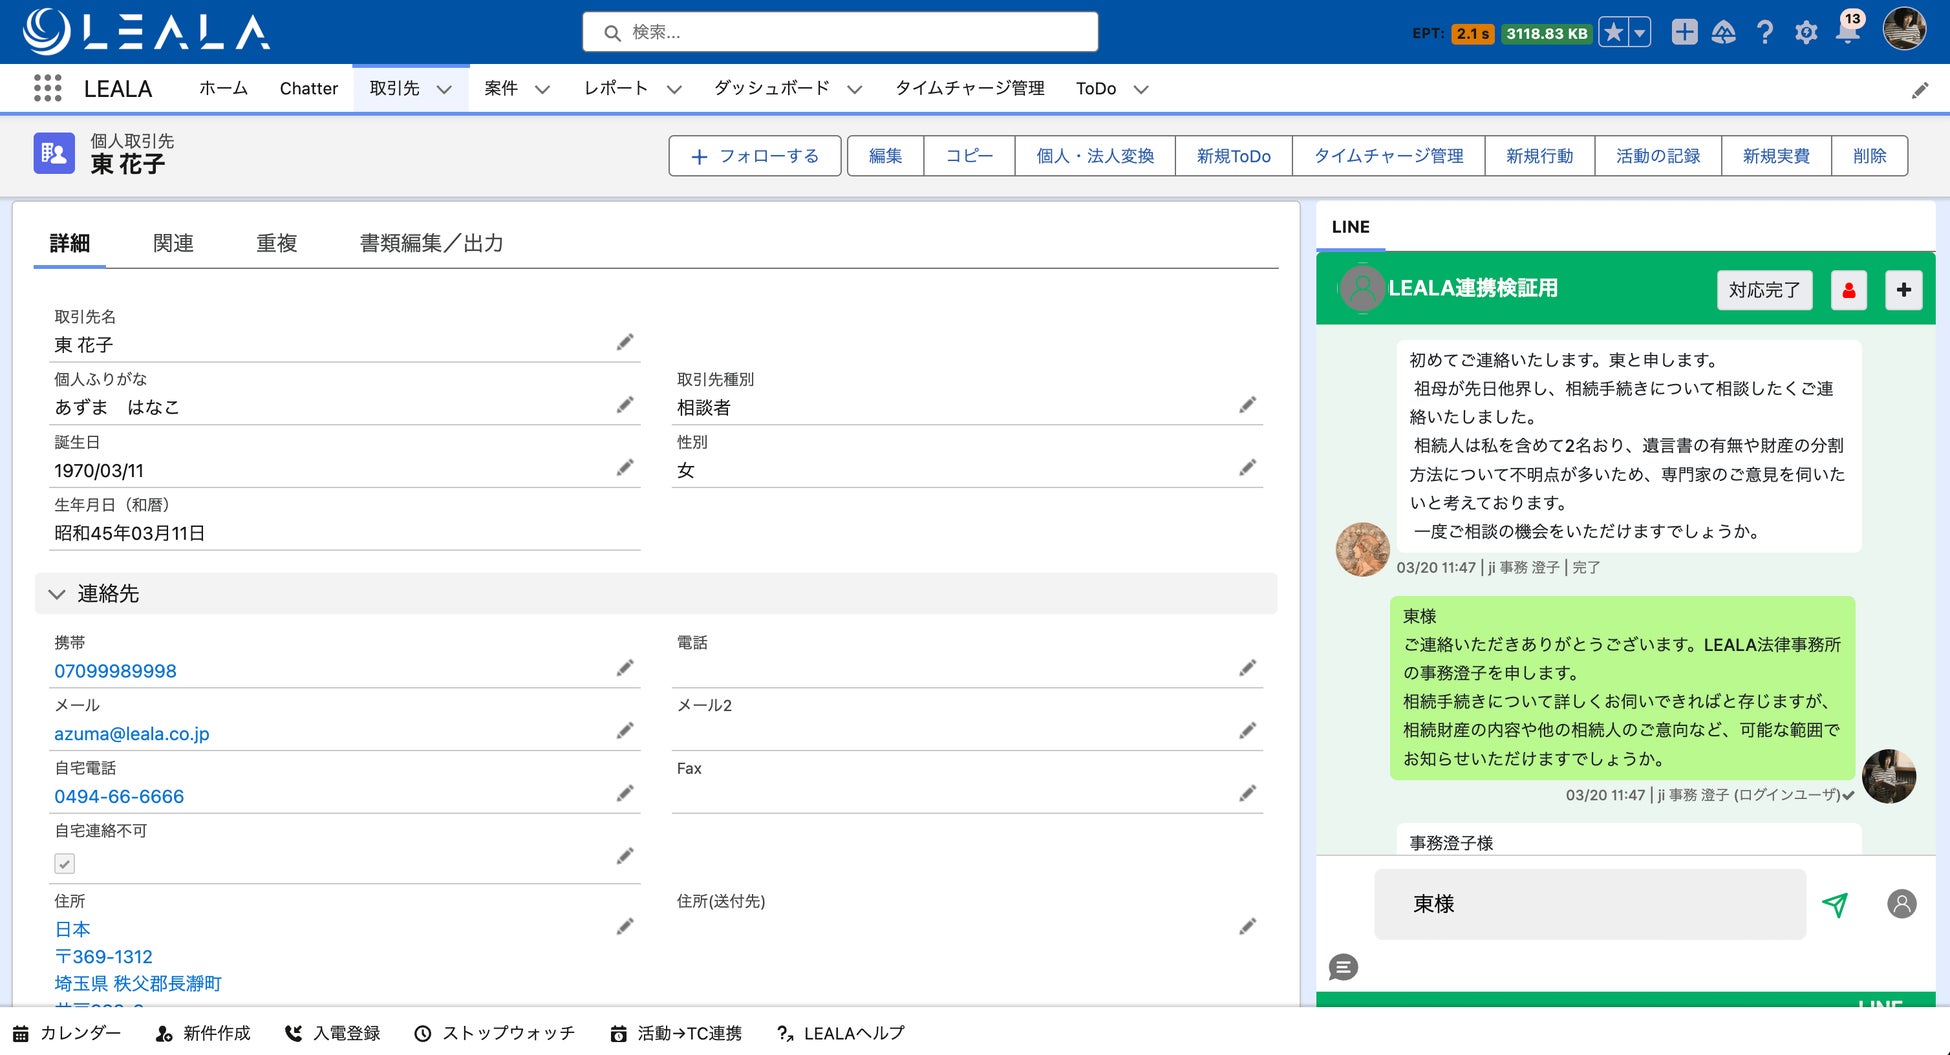1950x1055 pixels.
Task: Open the タイムチャージ管理 nav tab
Action: click(970, 88)
